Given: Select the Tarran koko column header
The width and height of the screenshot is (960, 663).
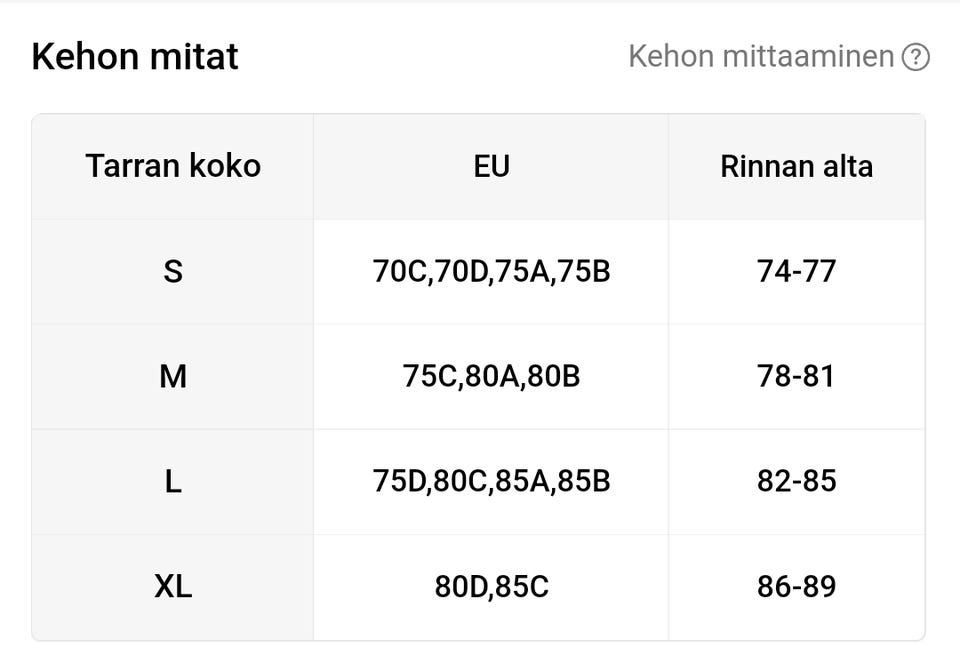Looking at the screenshot, I should [x=173, y=166].
